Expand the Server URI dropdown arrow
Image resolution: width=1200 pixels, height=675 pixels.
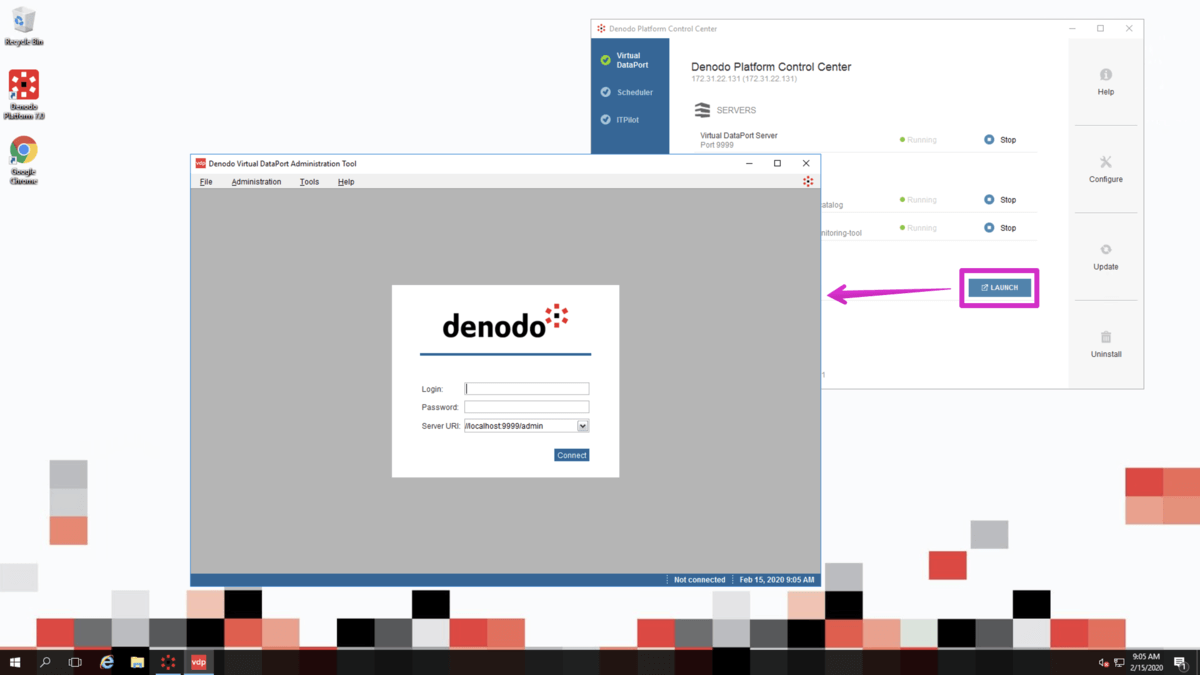(583, 426)
